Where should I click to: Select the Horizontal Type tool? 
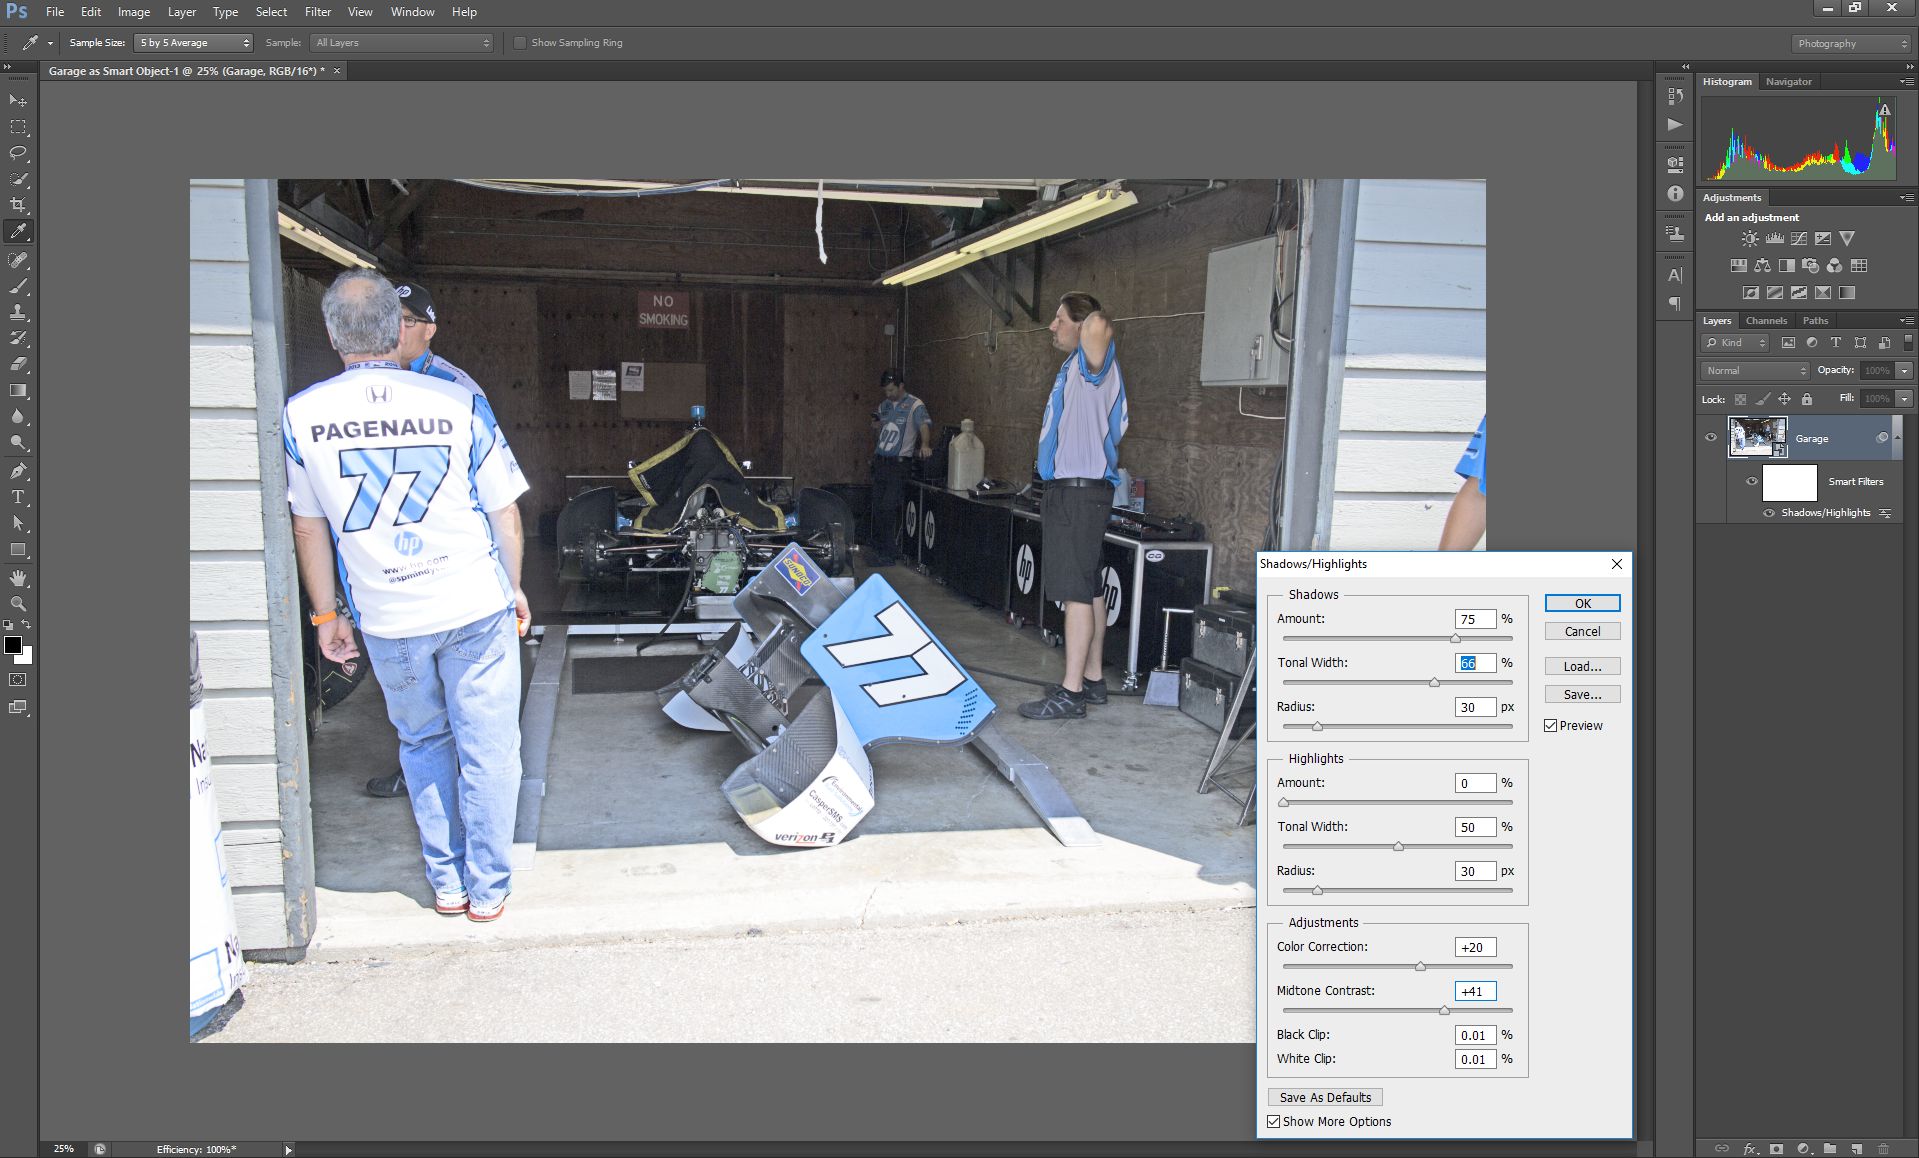18,497
